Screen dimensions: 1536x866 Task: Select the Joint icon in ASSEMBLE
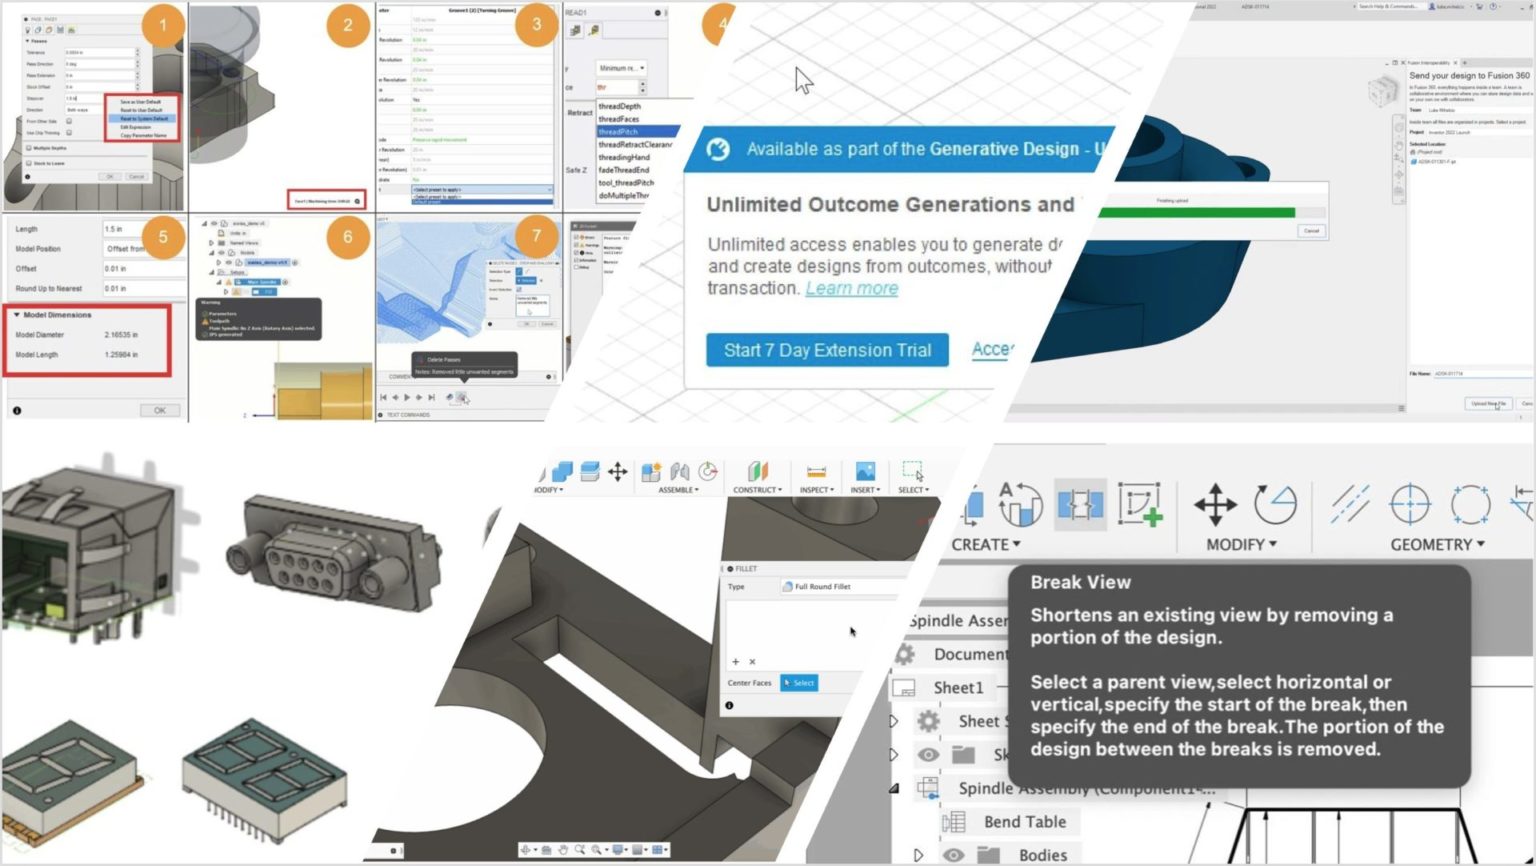(680, 471)
